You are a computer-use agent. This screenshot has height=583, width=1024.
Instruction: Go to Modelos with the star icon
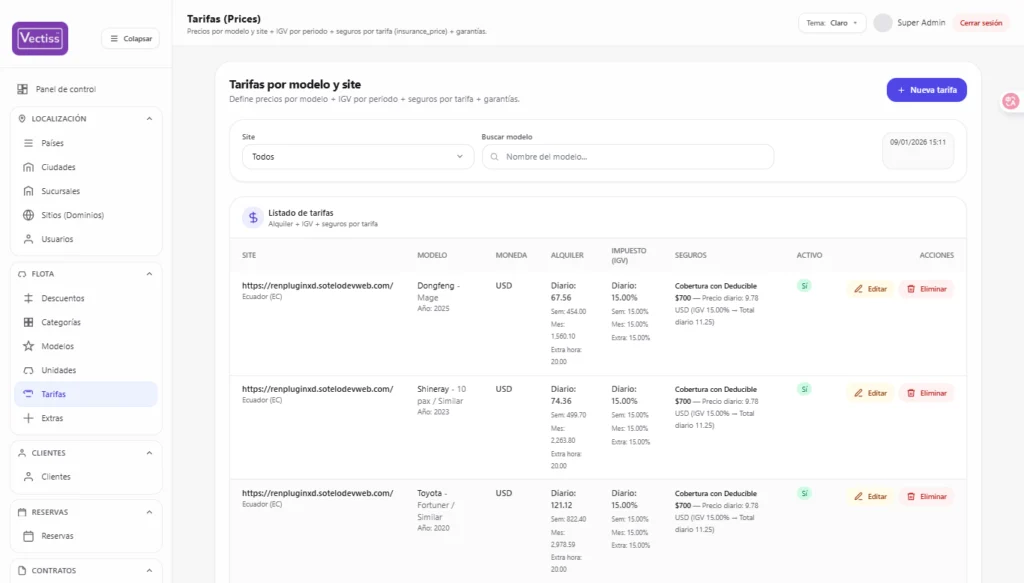(57, 346)
